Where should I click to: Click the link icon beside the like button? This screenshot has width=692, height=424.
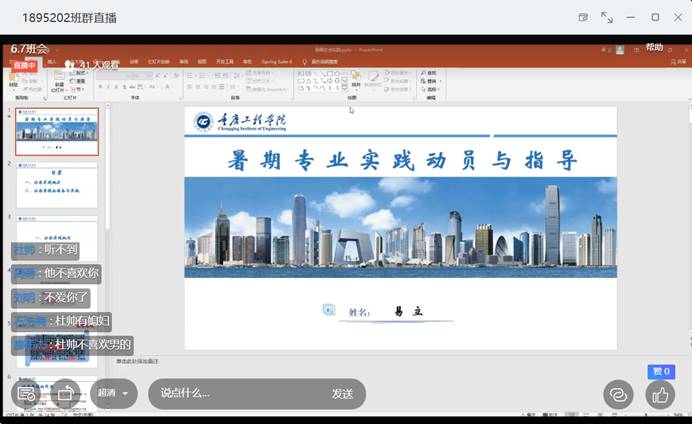pyautogui.click(x=618, y=394)
